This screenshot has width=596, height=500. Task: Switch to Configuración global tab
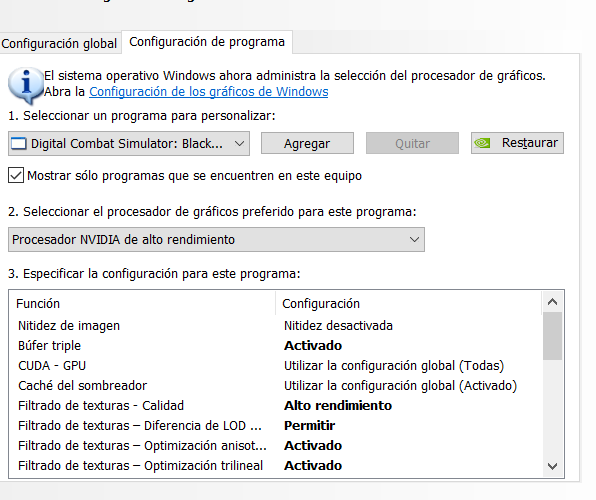[x=59, y=43]
